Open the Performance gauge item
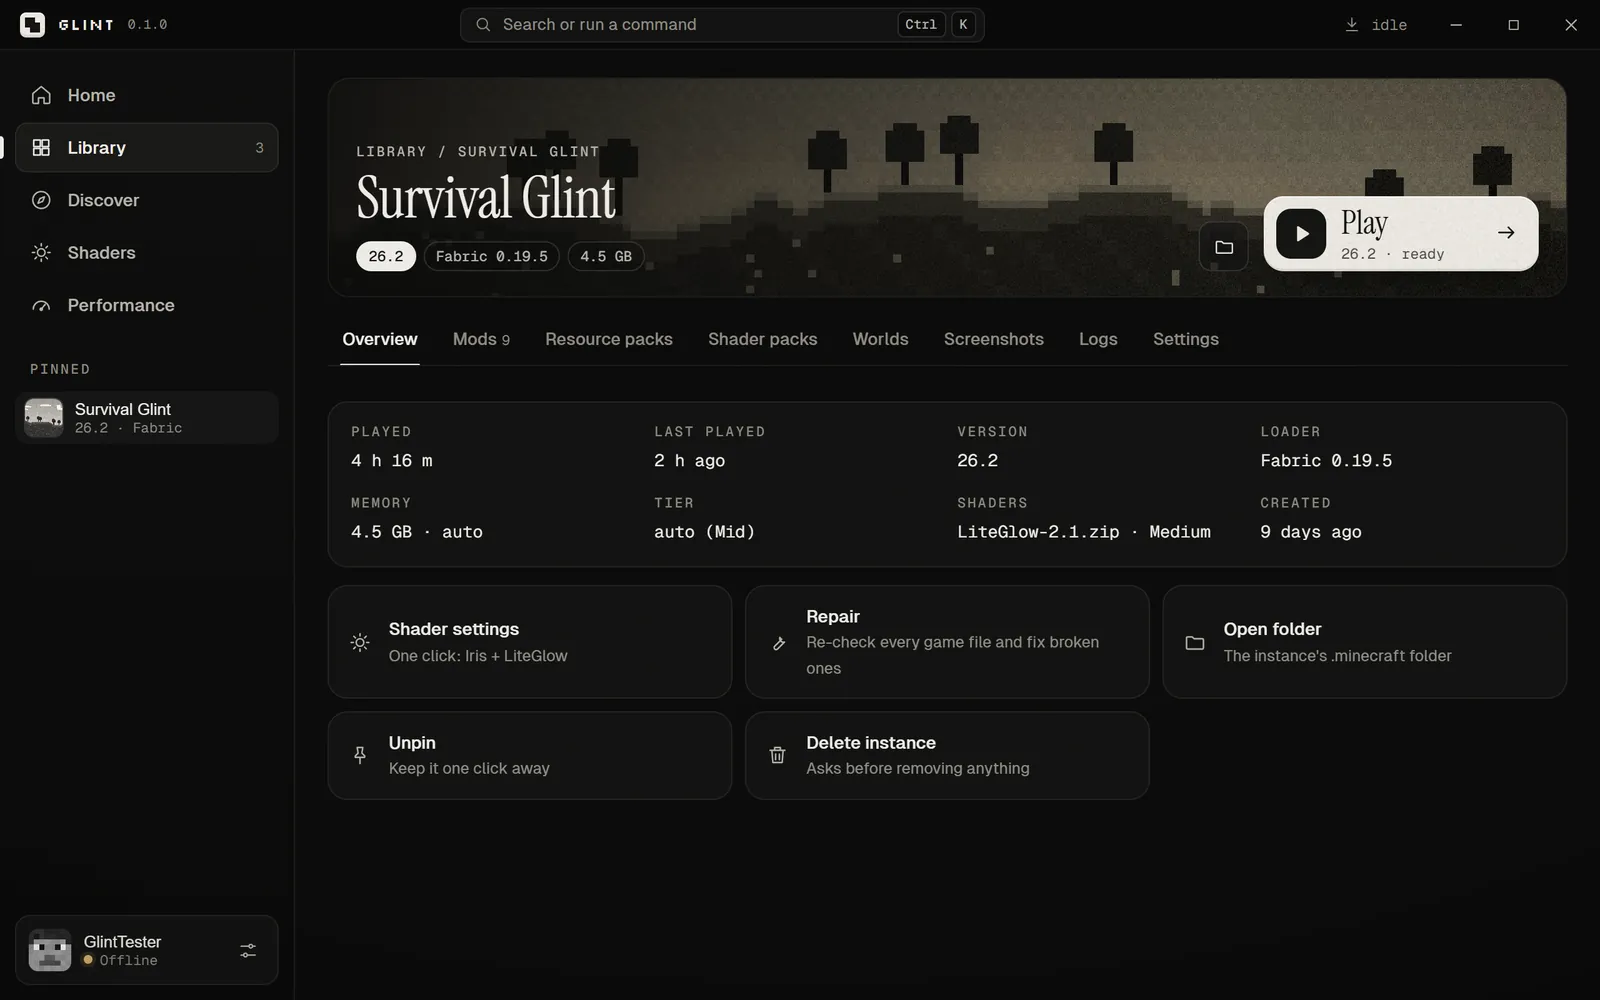The width and height of the screenshot is (1600, 1000). pyautogui.click(x=146, y=305)
